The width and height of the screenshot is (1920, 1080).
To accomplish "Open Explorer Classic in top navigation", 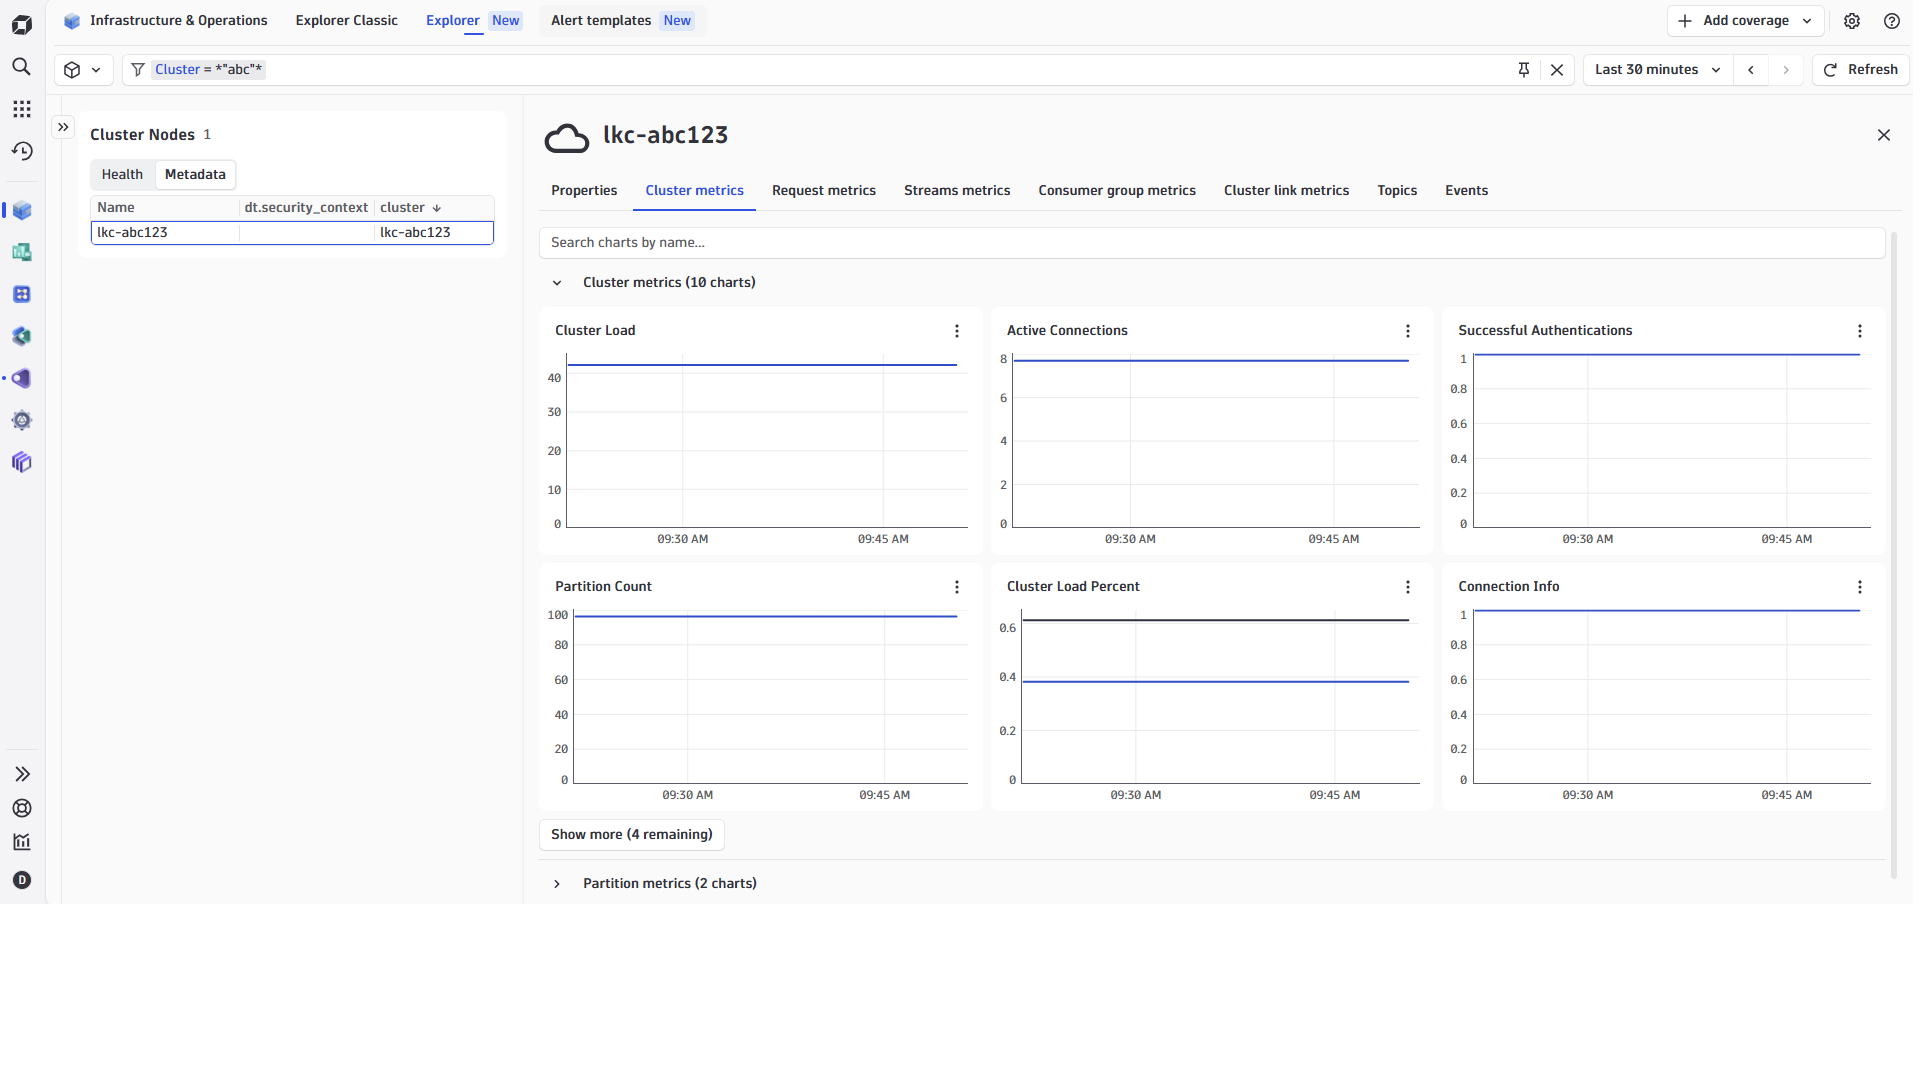I will (x=346, y=21).
